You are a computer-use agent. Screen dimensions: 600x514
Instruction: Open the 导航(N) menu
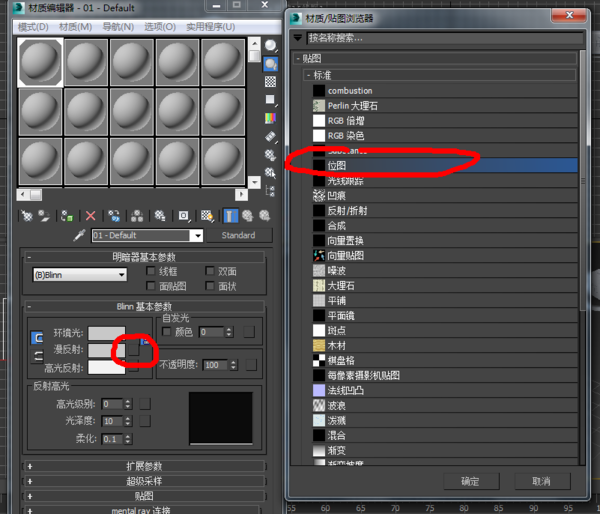point(118,27)
